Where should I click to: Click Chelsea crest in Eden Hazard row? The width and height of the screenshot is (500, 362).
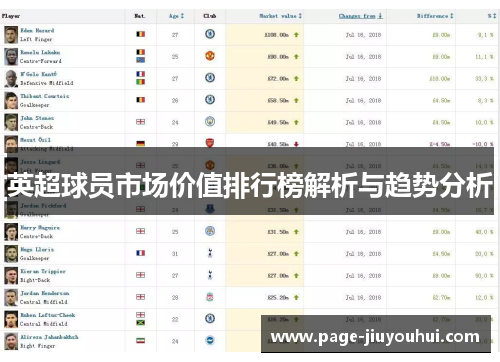[x=210, y=34]
